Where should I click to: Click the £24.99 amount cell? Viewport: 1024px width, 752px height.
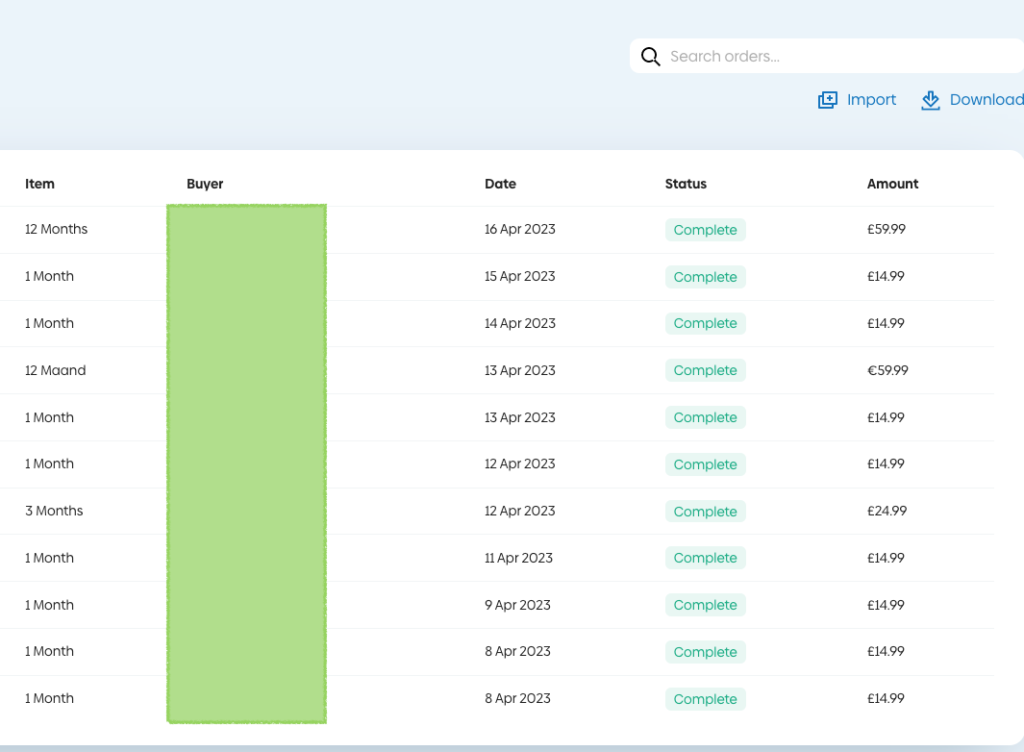(886, 511)
